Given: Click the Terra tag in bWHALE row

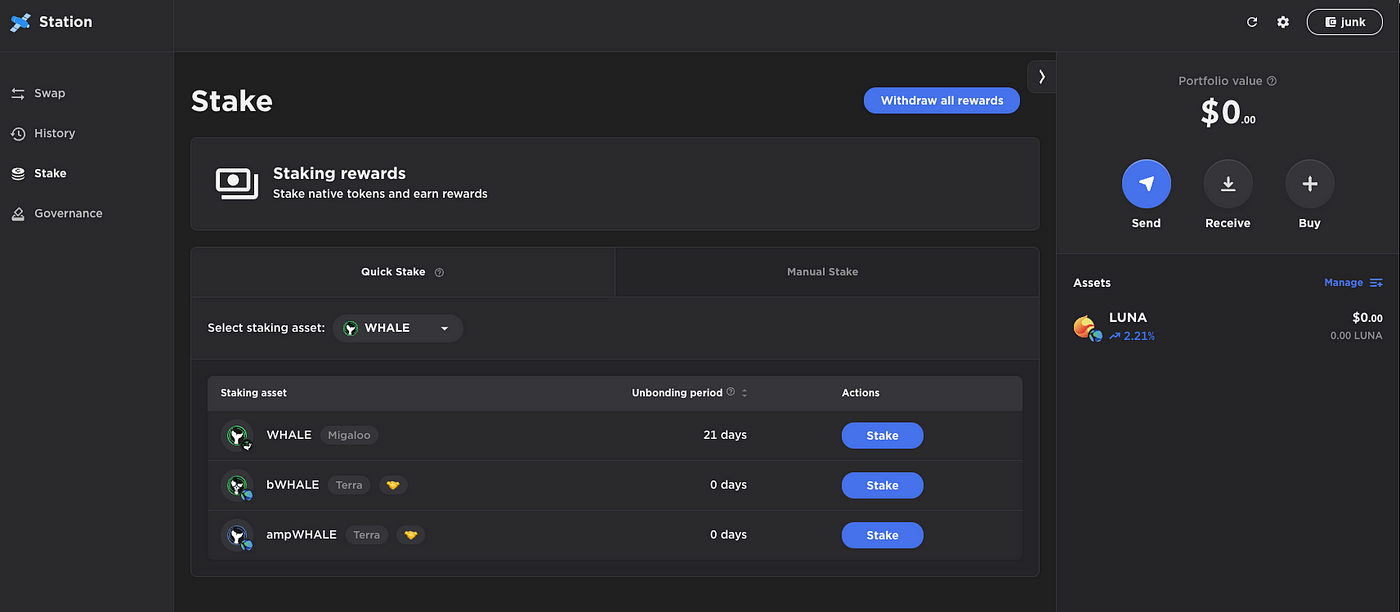Looking at the screenshot, I should tap(349, 485).
